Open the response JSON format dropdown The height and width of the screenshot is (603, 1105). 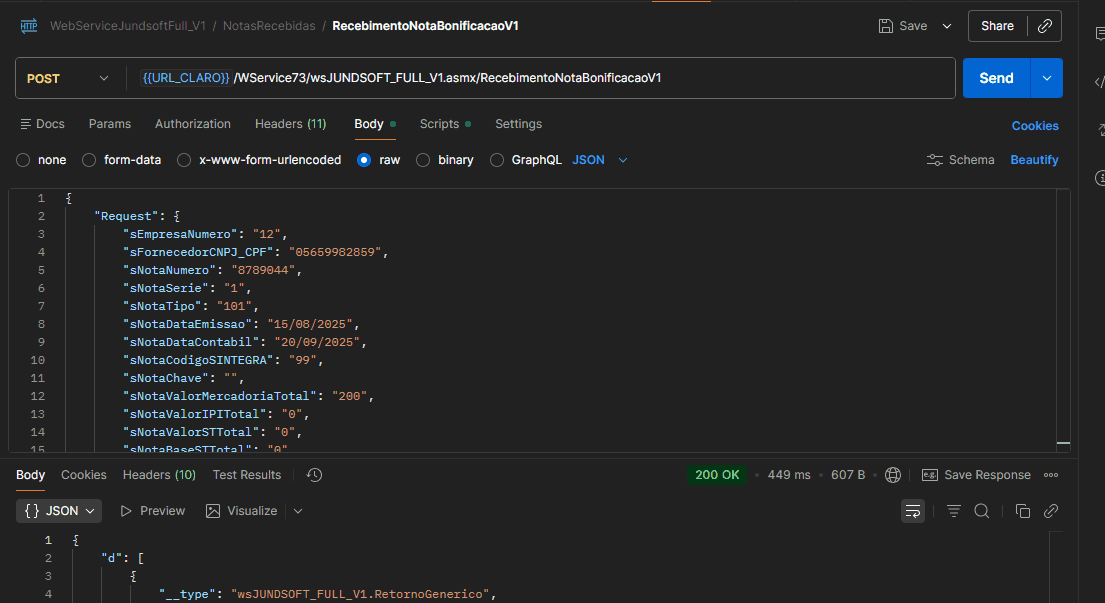coord(61,511)
